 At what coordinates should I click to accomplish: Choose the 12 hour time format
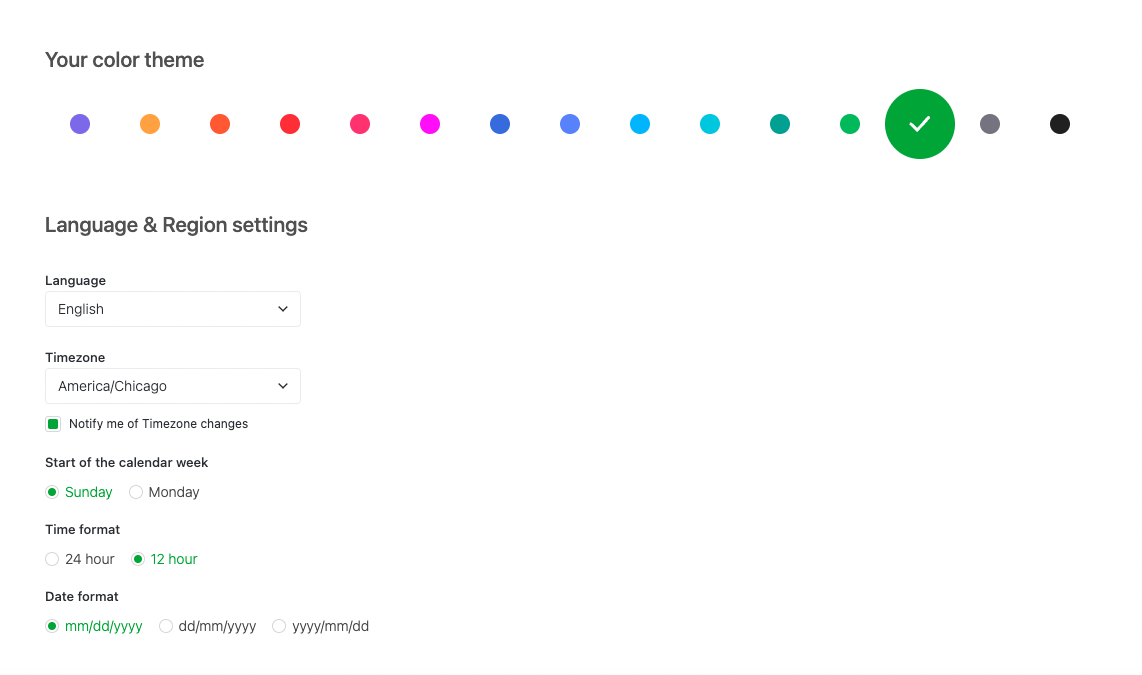coord(138,559)
